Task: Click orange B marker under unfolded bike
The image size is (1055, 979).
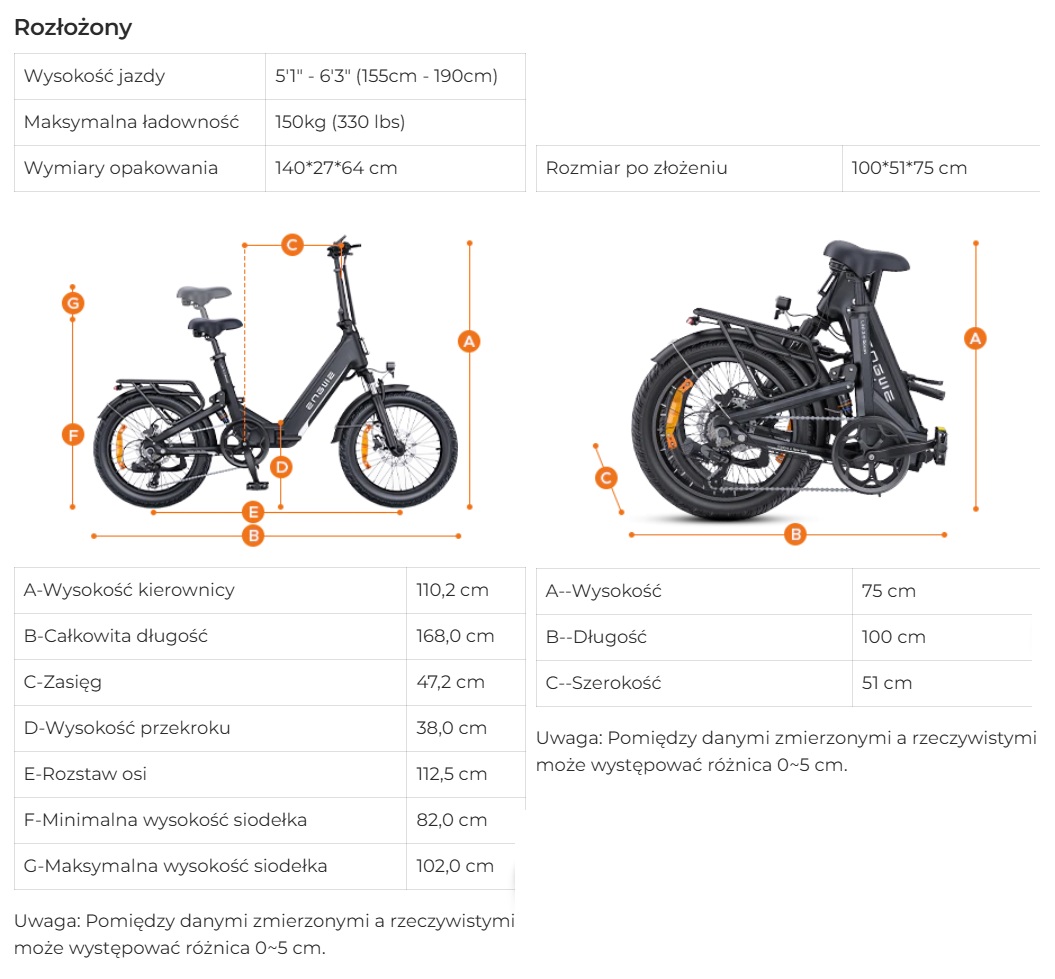Action: pyautogui.click(x=254, y=536)
